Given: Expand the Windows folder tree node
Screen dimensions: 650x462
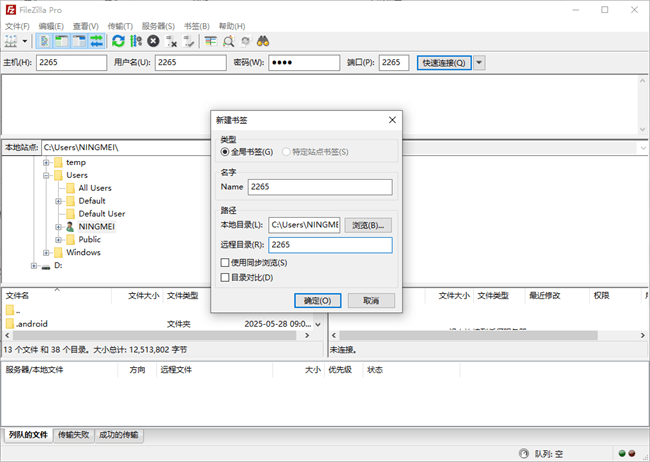Looking at the screenshot, I should (x=46, y=253).
